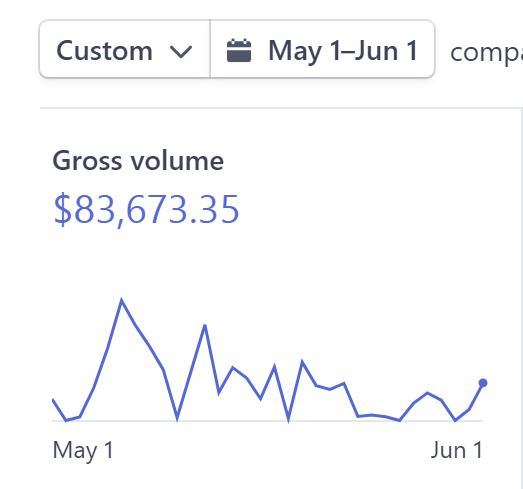Click the Jun 1 axis label
This screenshot has width=523, height=489.
tap(457, 450)
